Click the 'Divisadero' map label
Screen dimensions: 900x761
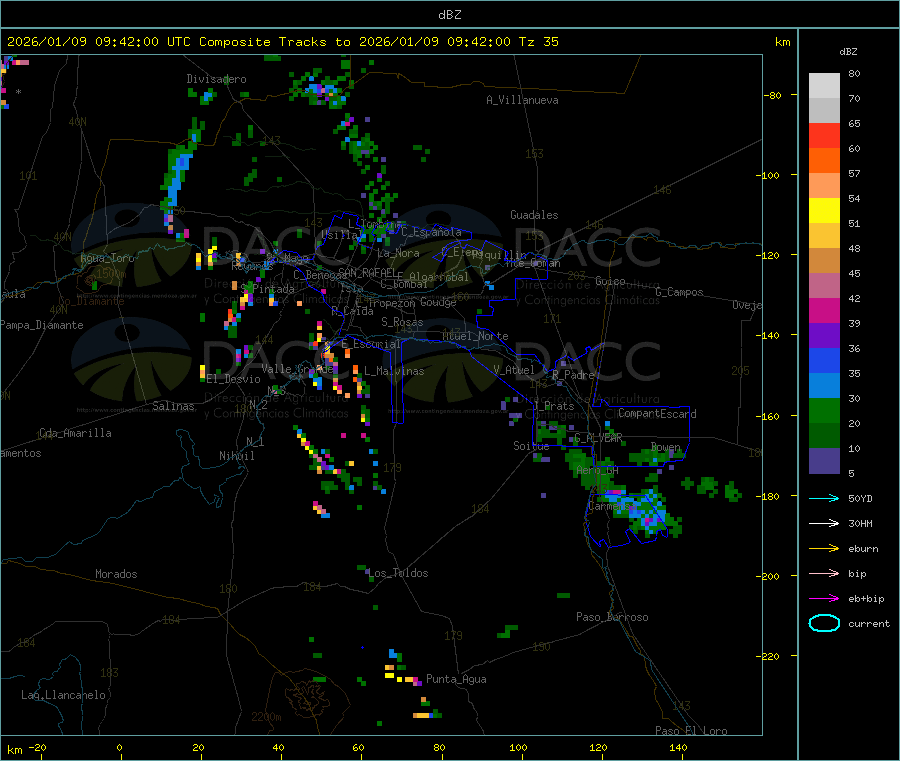point(216,79)
